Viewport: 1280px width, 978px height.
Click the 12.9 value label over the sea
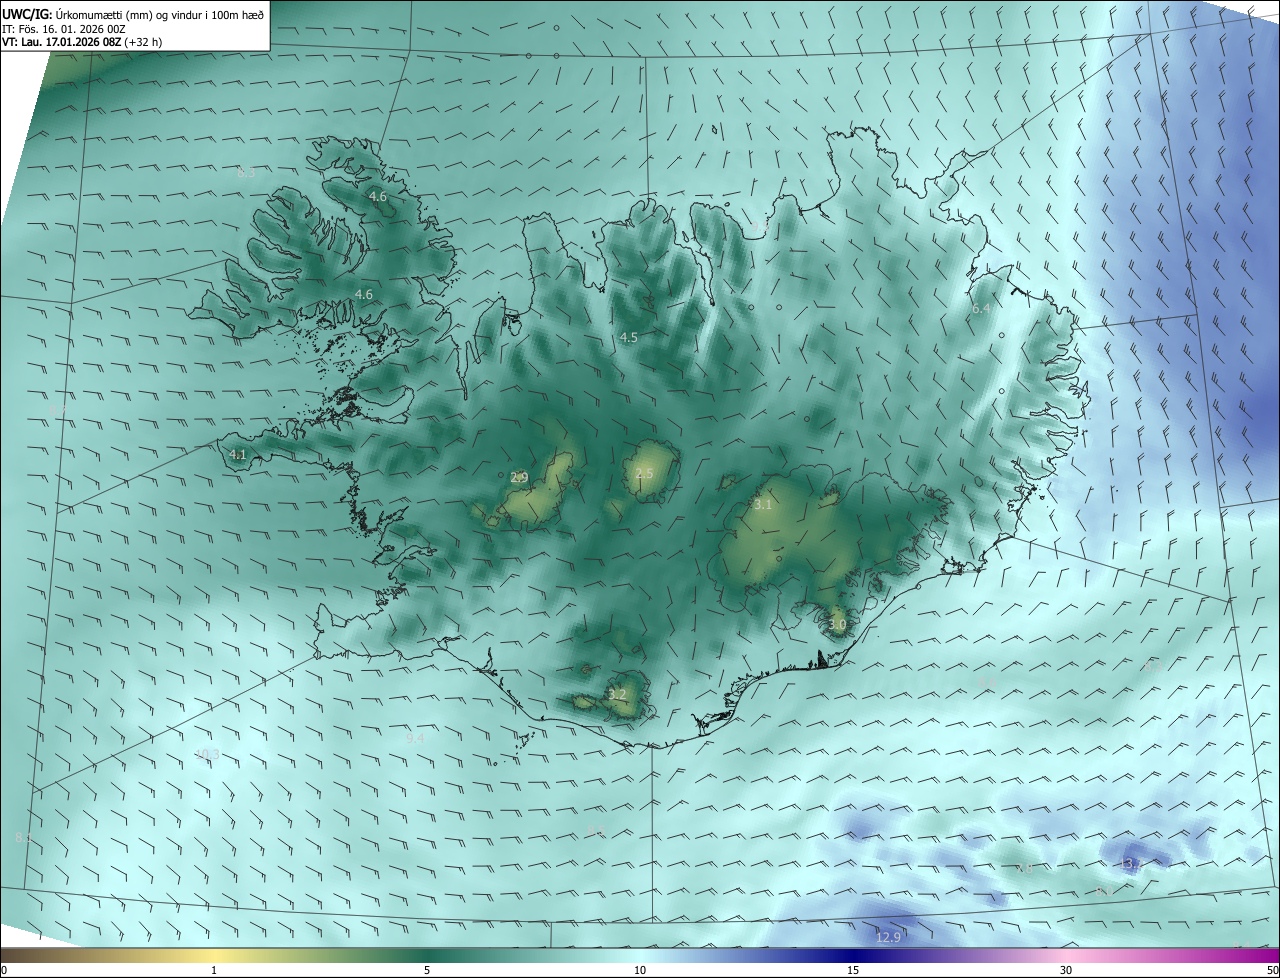click(888, 937)
